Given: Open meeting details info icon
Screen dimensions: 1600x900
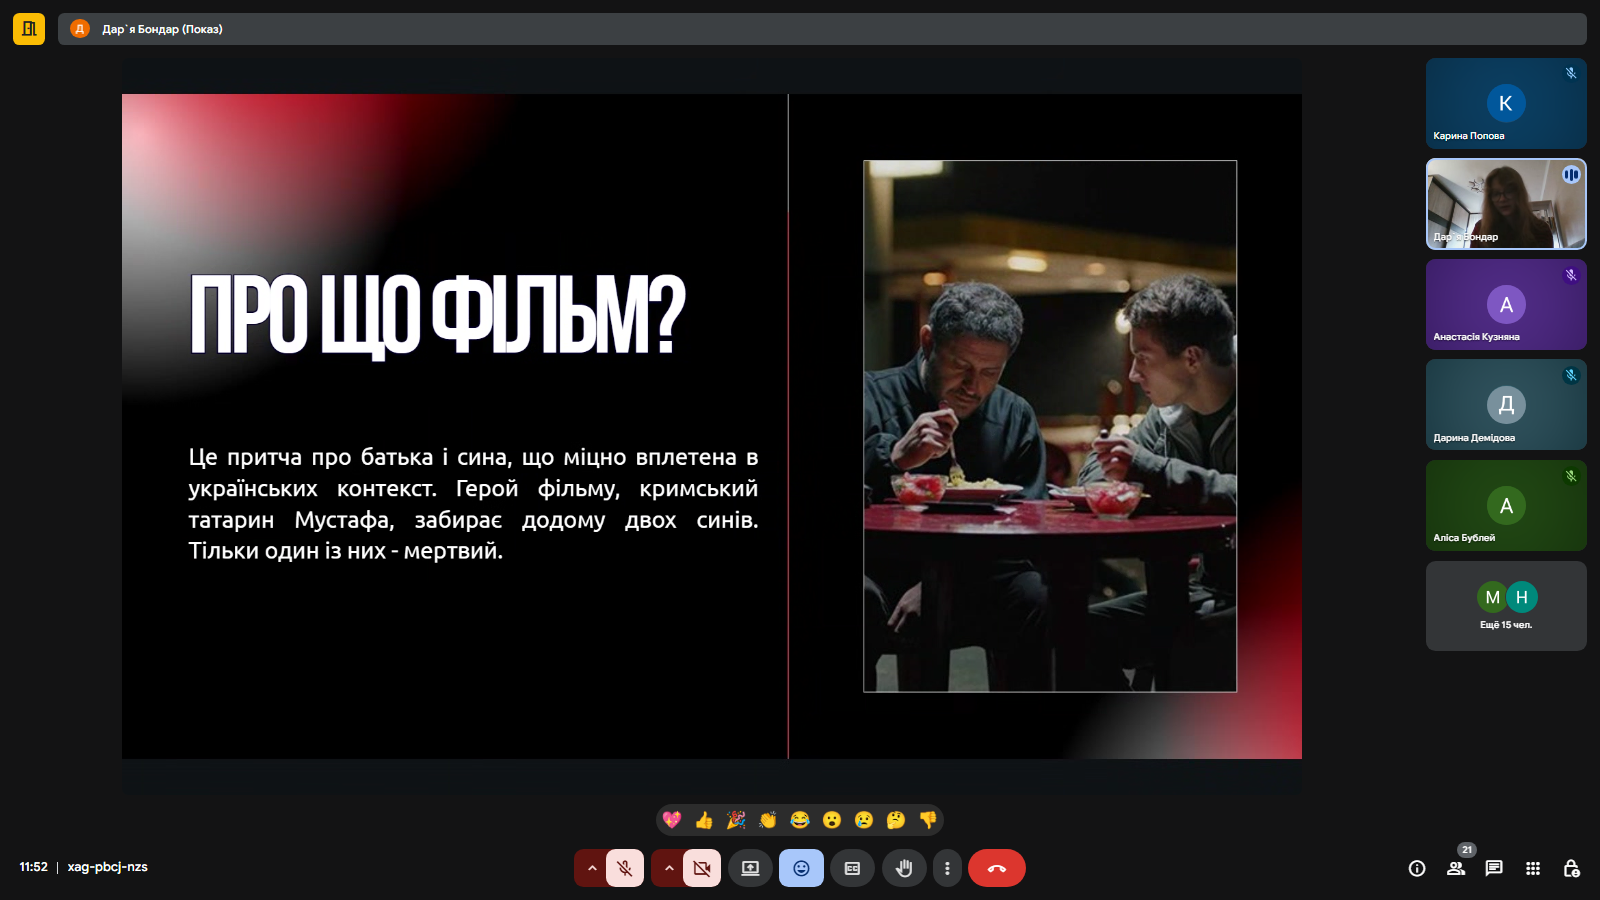Looking at the screenshot, I should [1417, 868].
